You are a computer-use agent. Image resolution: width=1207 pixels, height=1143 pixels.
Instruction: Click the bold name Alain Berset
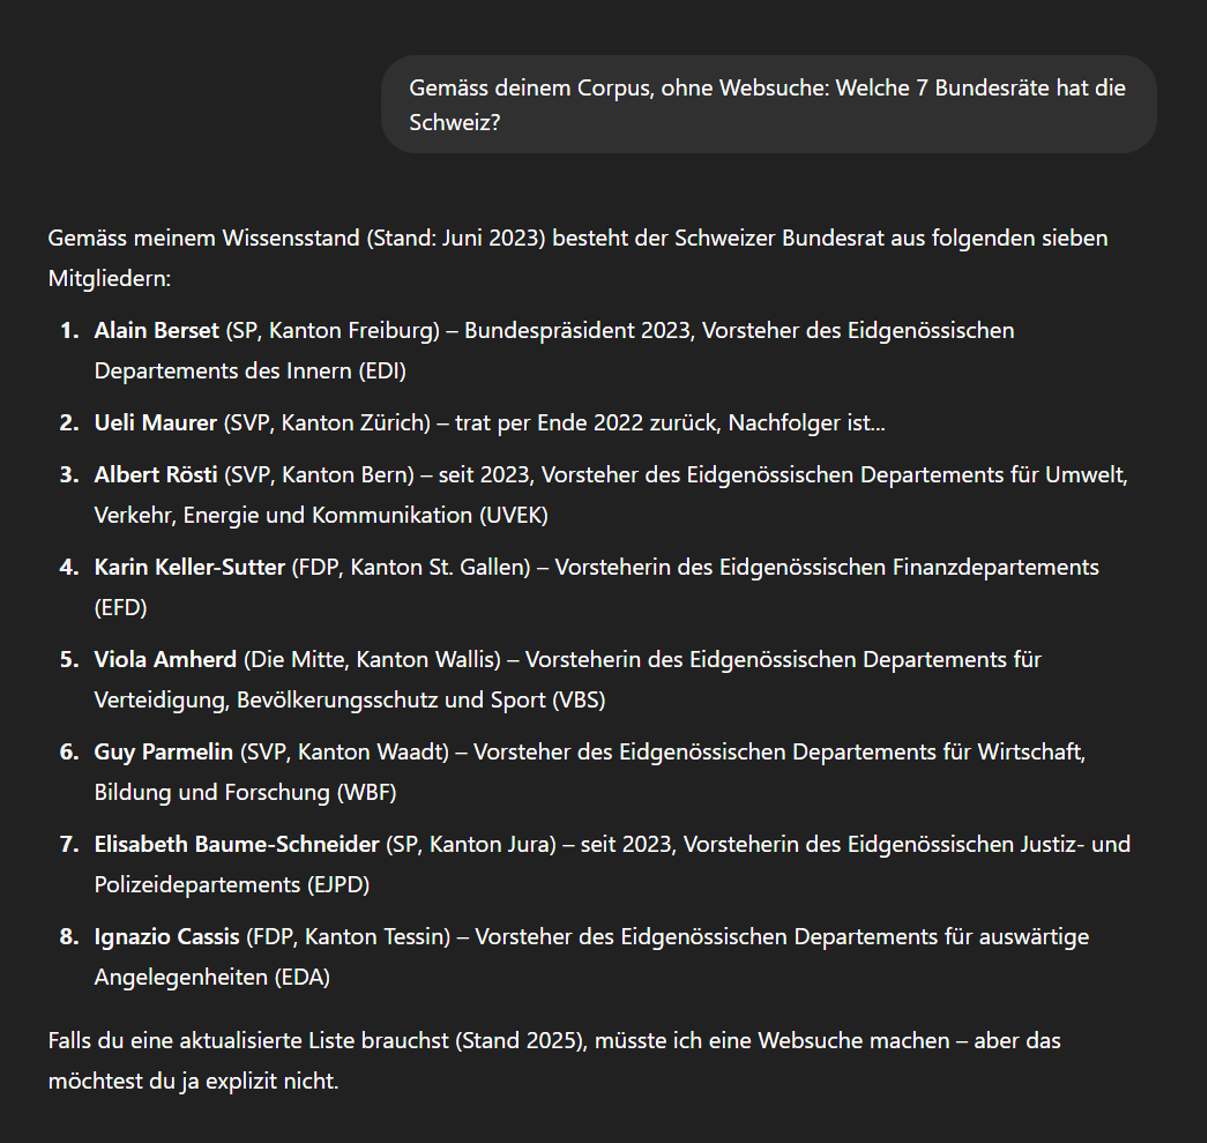coord(156,331)
